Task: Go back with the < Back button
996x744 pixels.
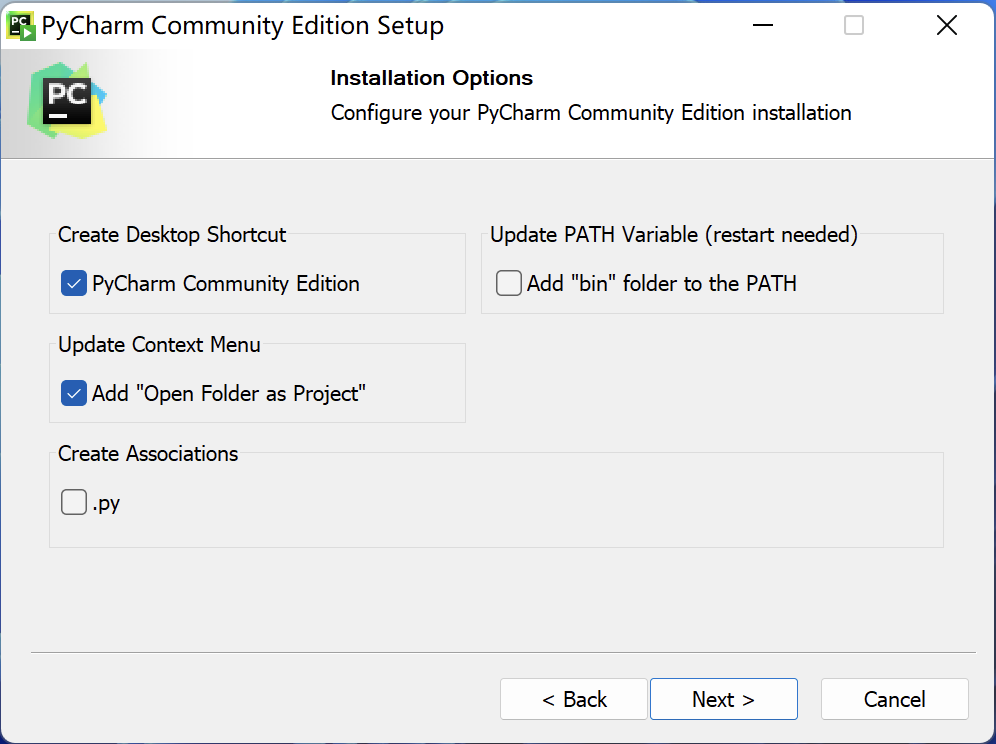Action: 573,699
